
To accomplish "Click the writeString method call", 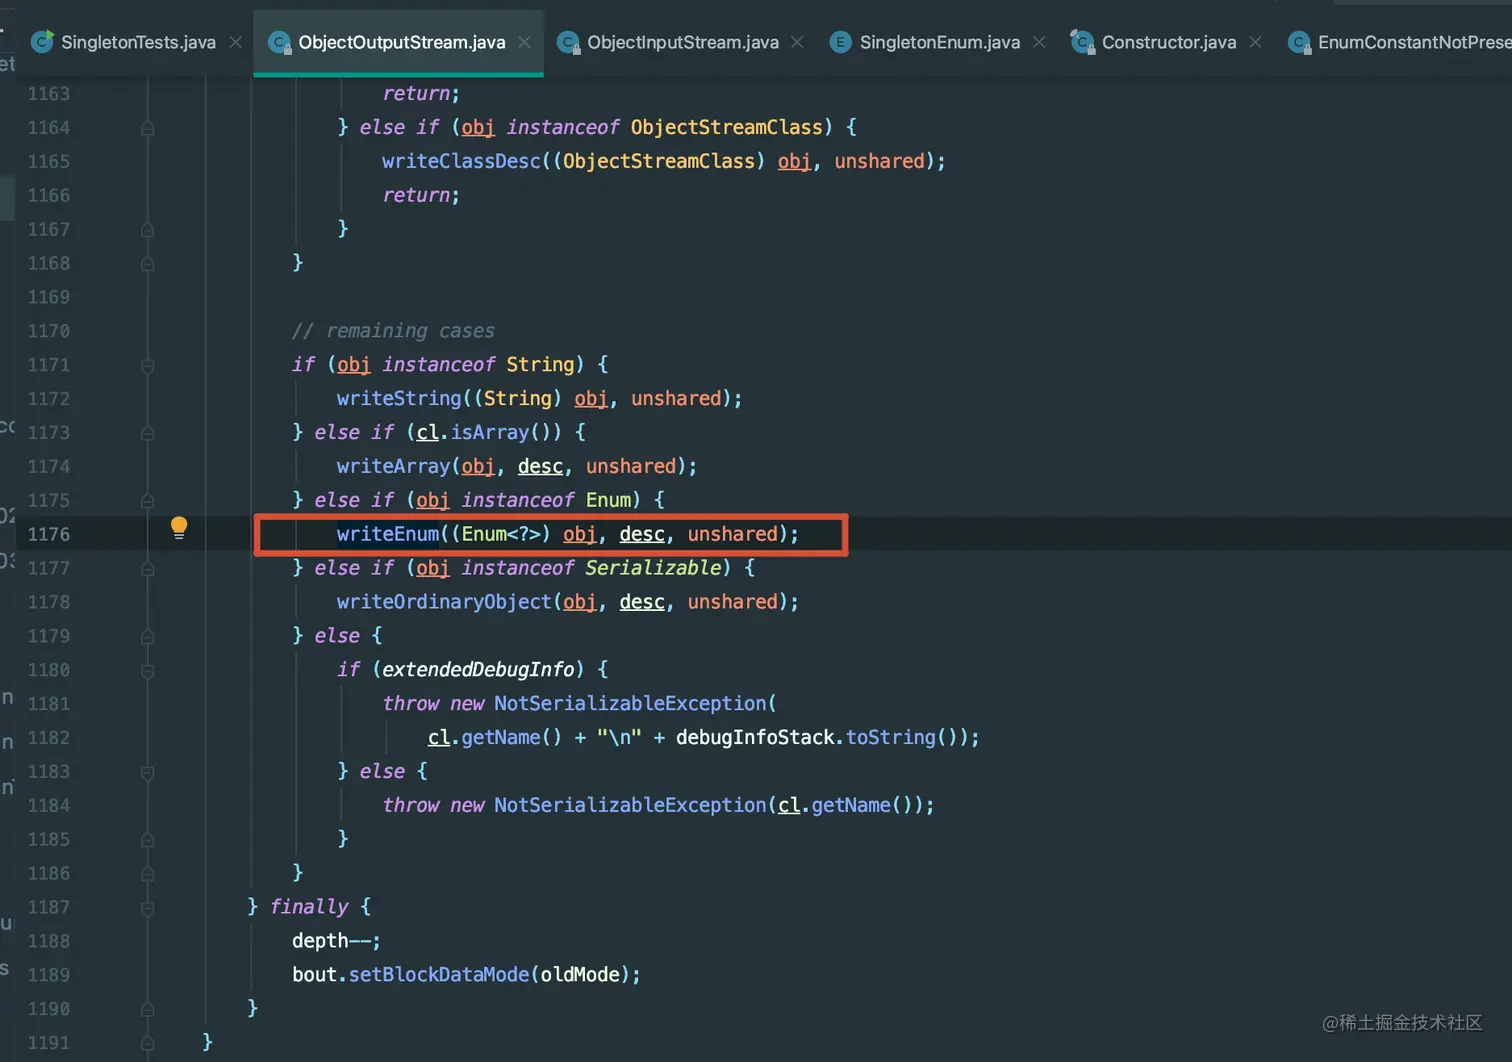I will pyautogui.click(x=399, y=398).
